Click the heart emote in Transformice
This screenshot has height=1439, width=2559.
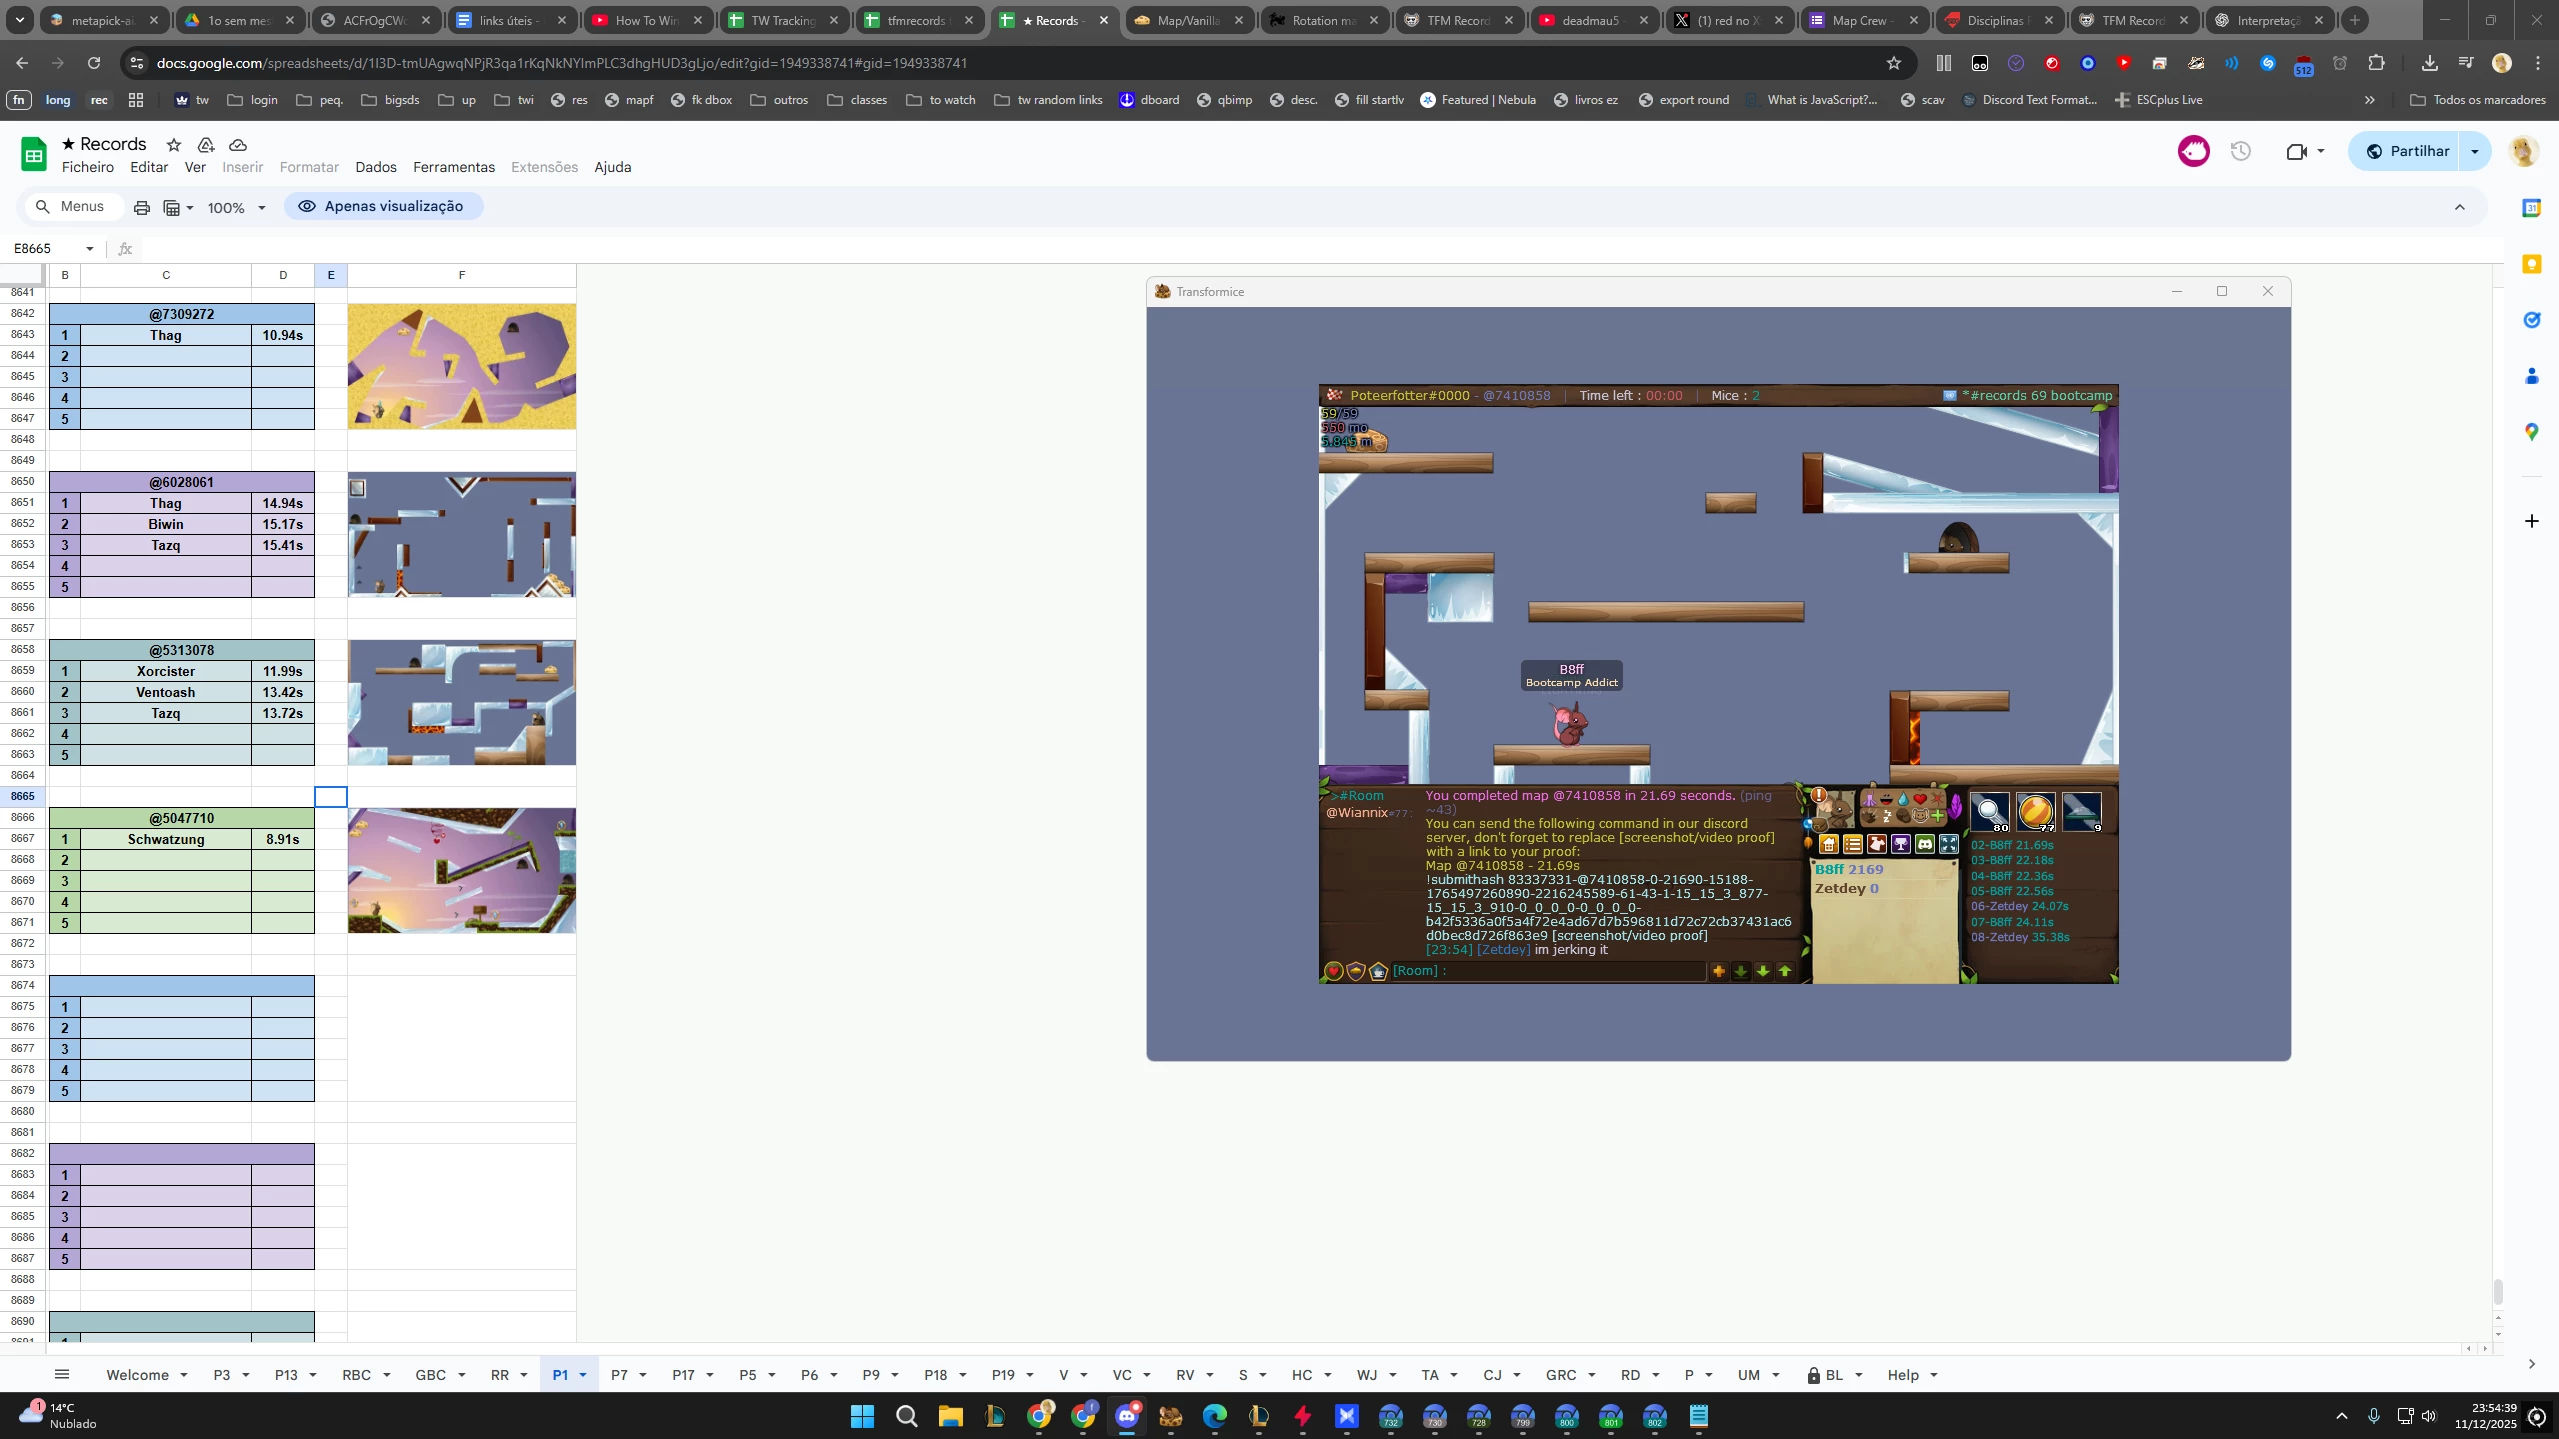pos(1919,800)
